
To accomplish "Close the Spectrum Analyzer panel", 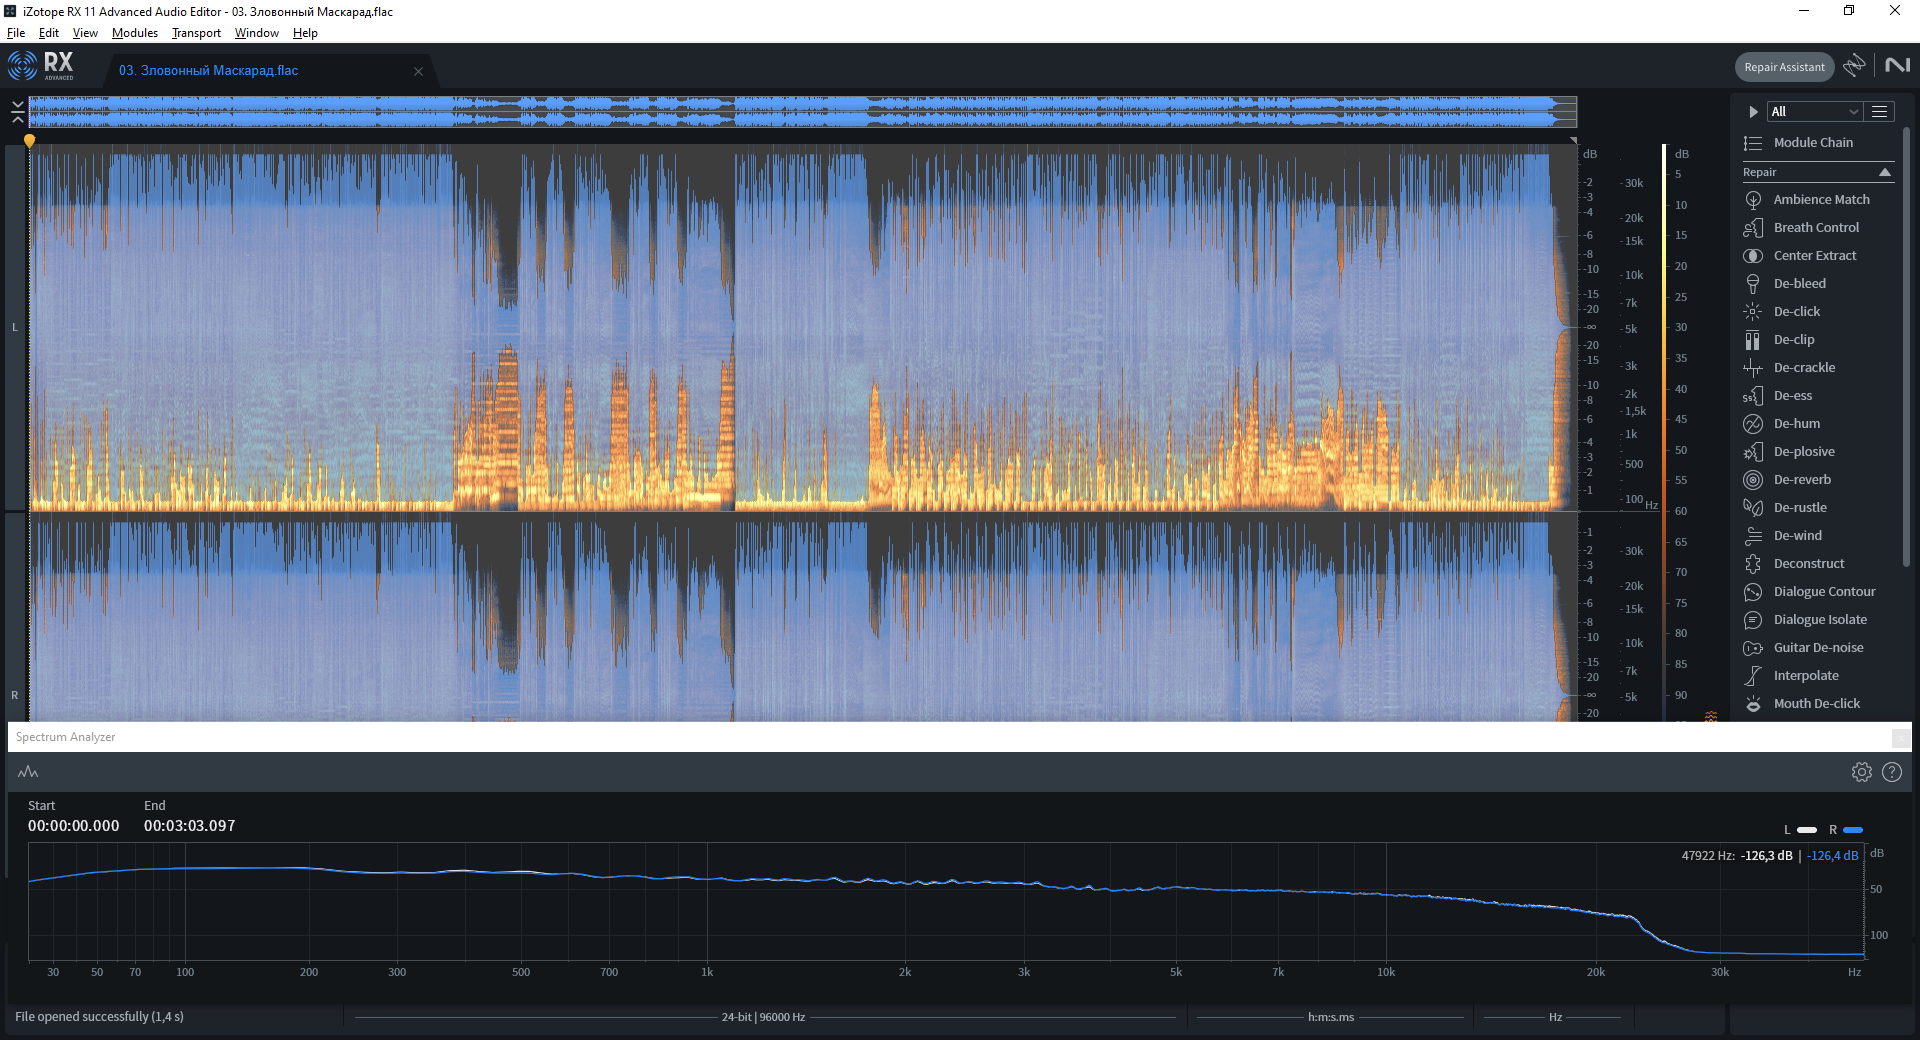I will click(1900, 738).
